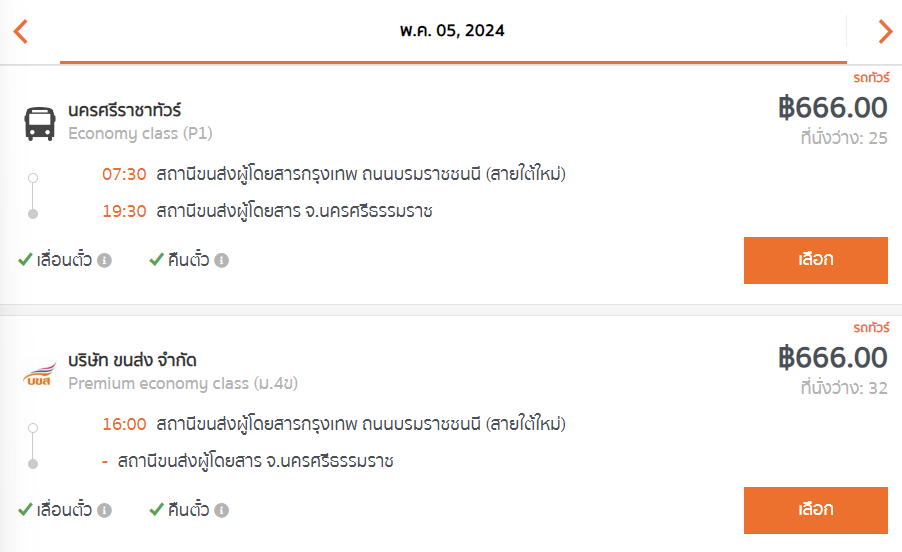
Task: Select the 16:00 บริษัท ขนส่ง trip with เลือก
Action: [x=816, y=511]
